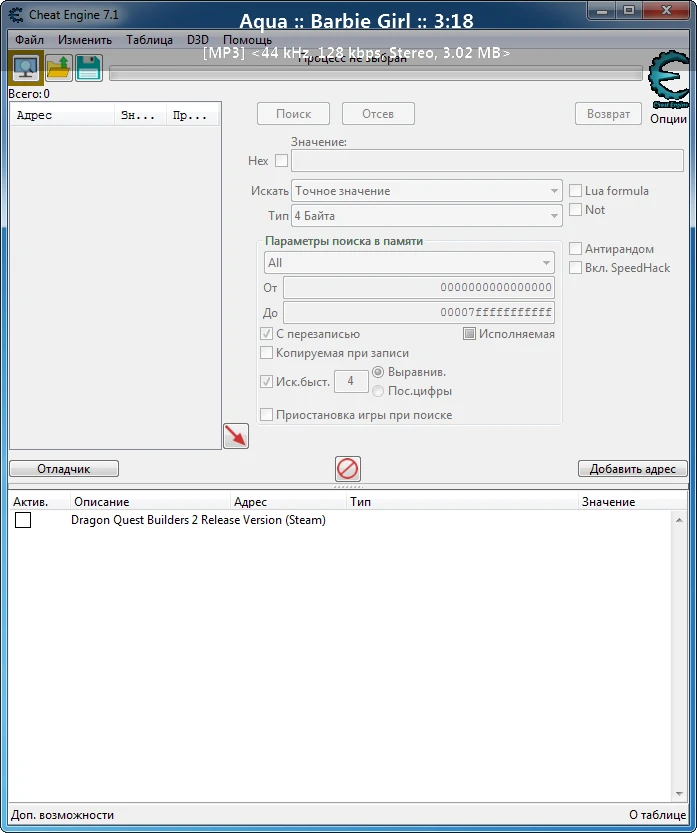Select the Выравнив. radio button
This screenshot has width=697, height=833.
(x=378, y=372)
